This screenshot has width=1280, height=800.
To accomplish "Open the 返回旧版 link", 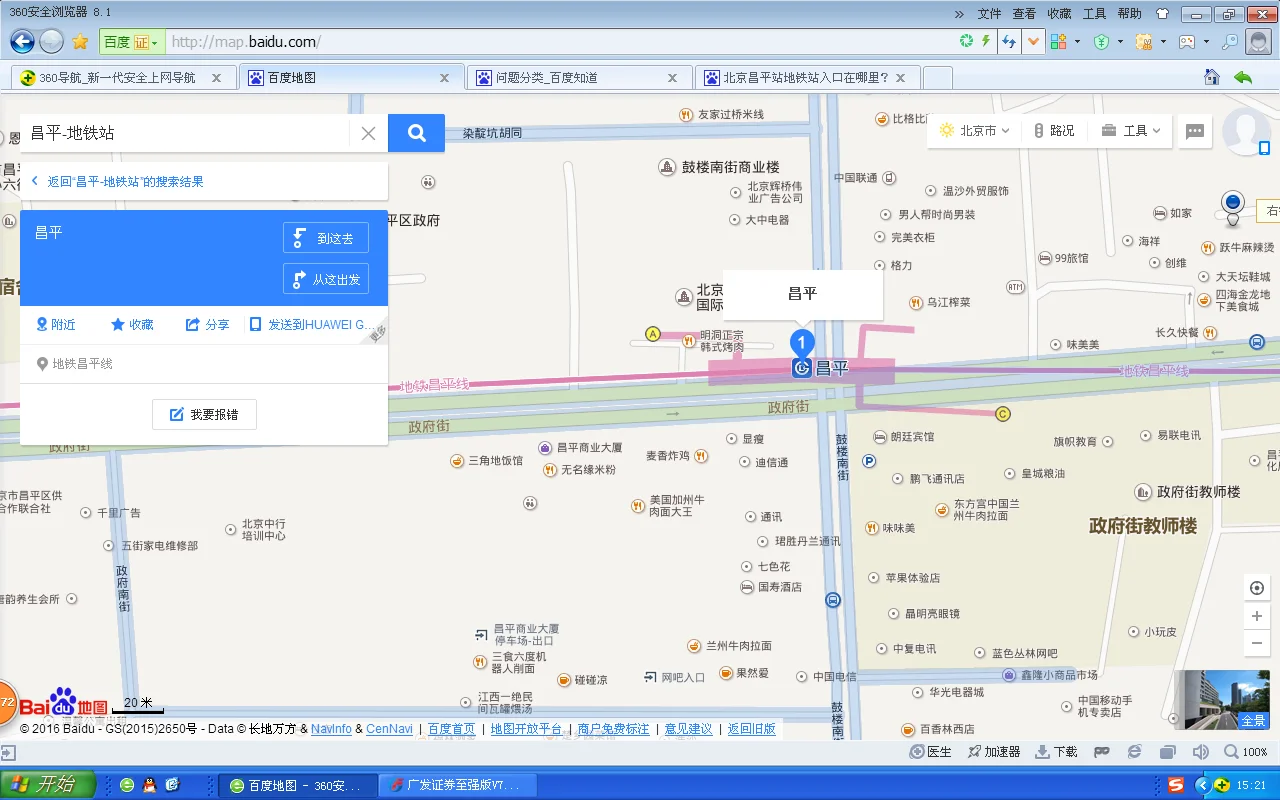I will pos(751,728).
